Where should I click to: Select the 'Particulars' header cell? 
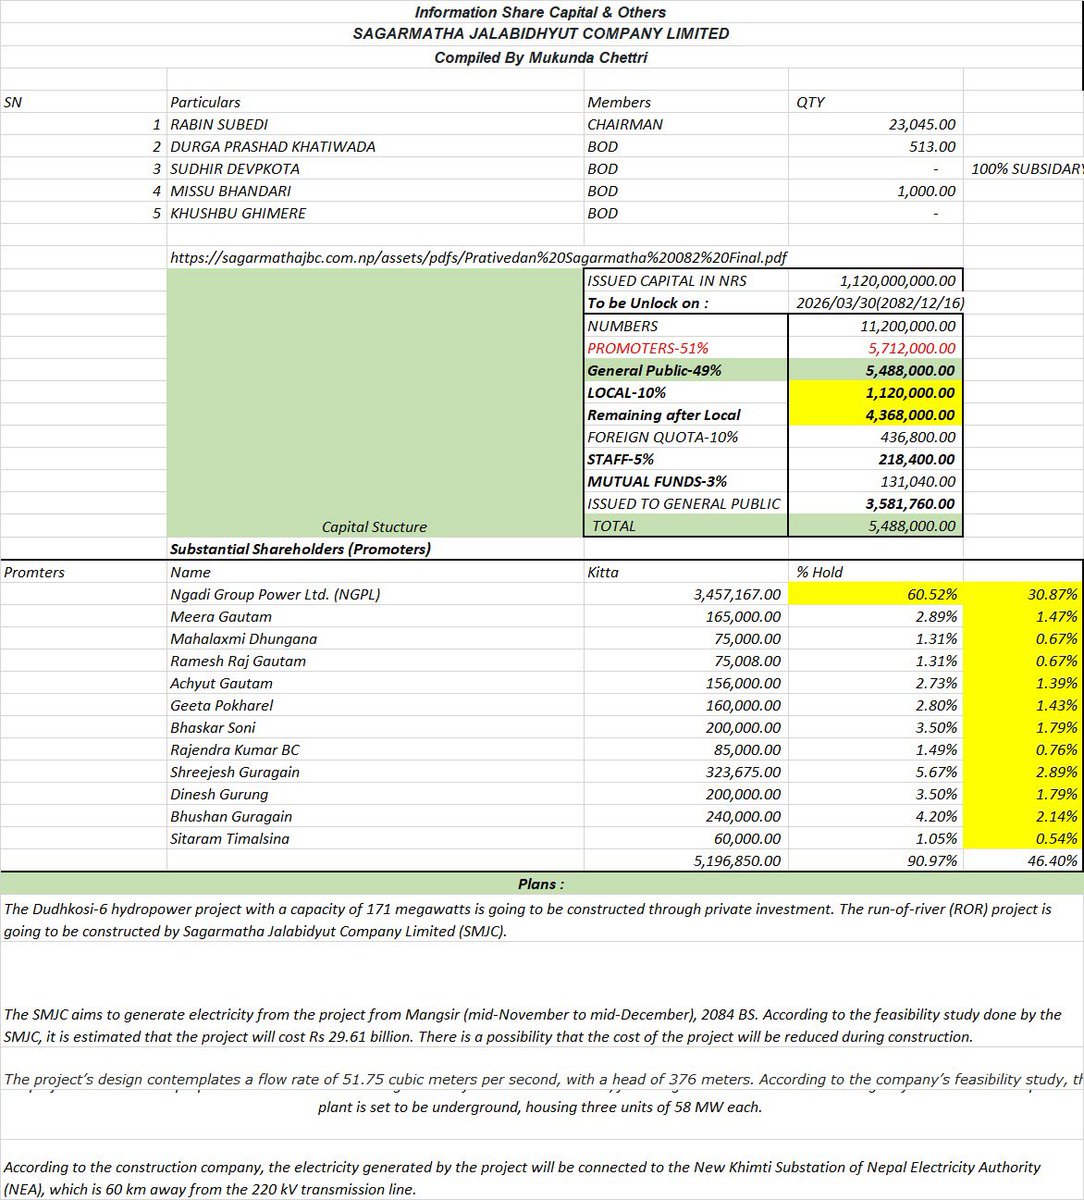tap(374, 102)
